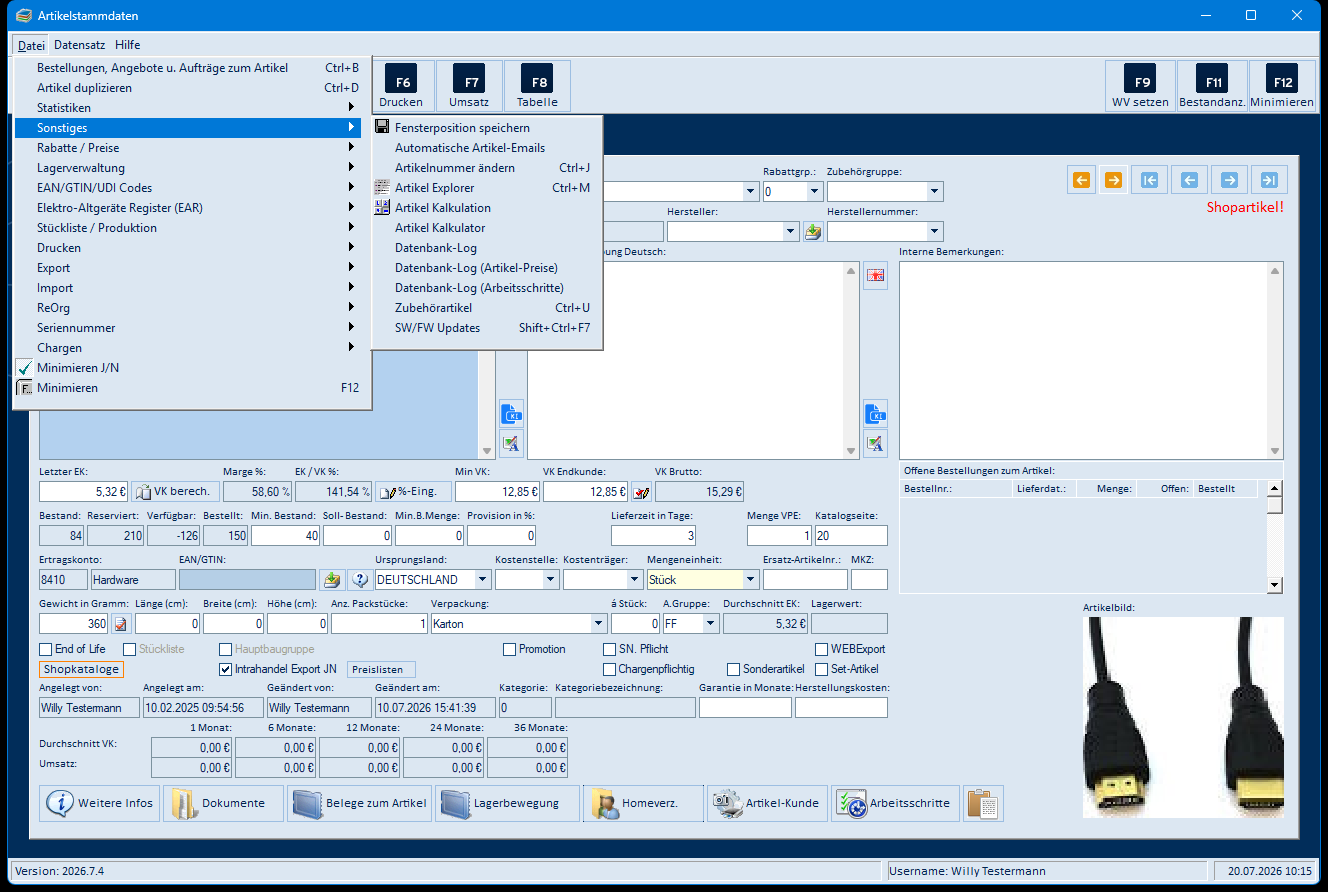Image resolution: width=1328 pixels, height=892 pixels.
Task: Click the %-Eing. button
Action: tap(413, 491)
